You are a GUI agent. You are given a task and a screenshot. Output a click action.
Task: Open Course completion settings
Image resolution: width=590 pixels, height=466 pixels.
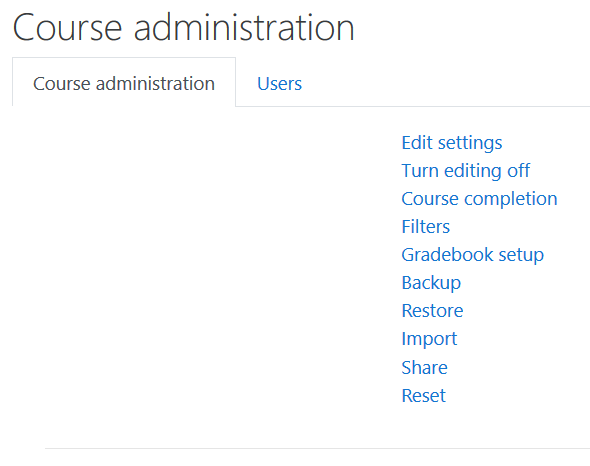coord(479,199)
